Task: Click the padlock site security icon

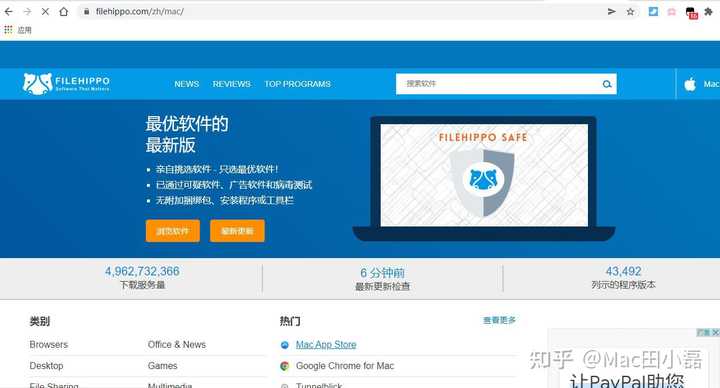Action: point(86,11)
